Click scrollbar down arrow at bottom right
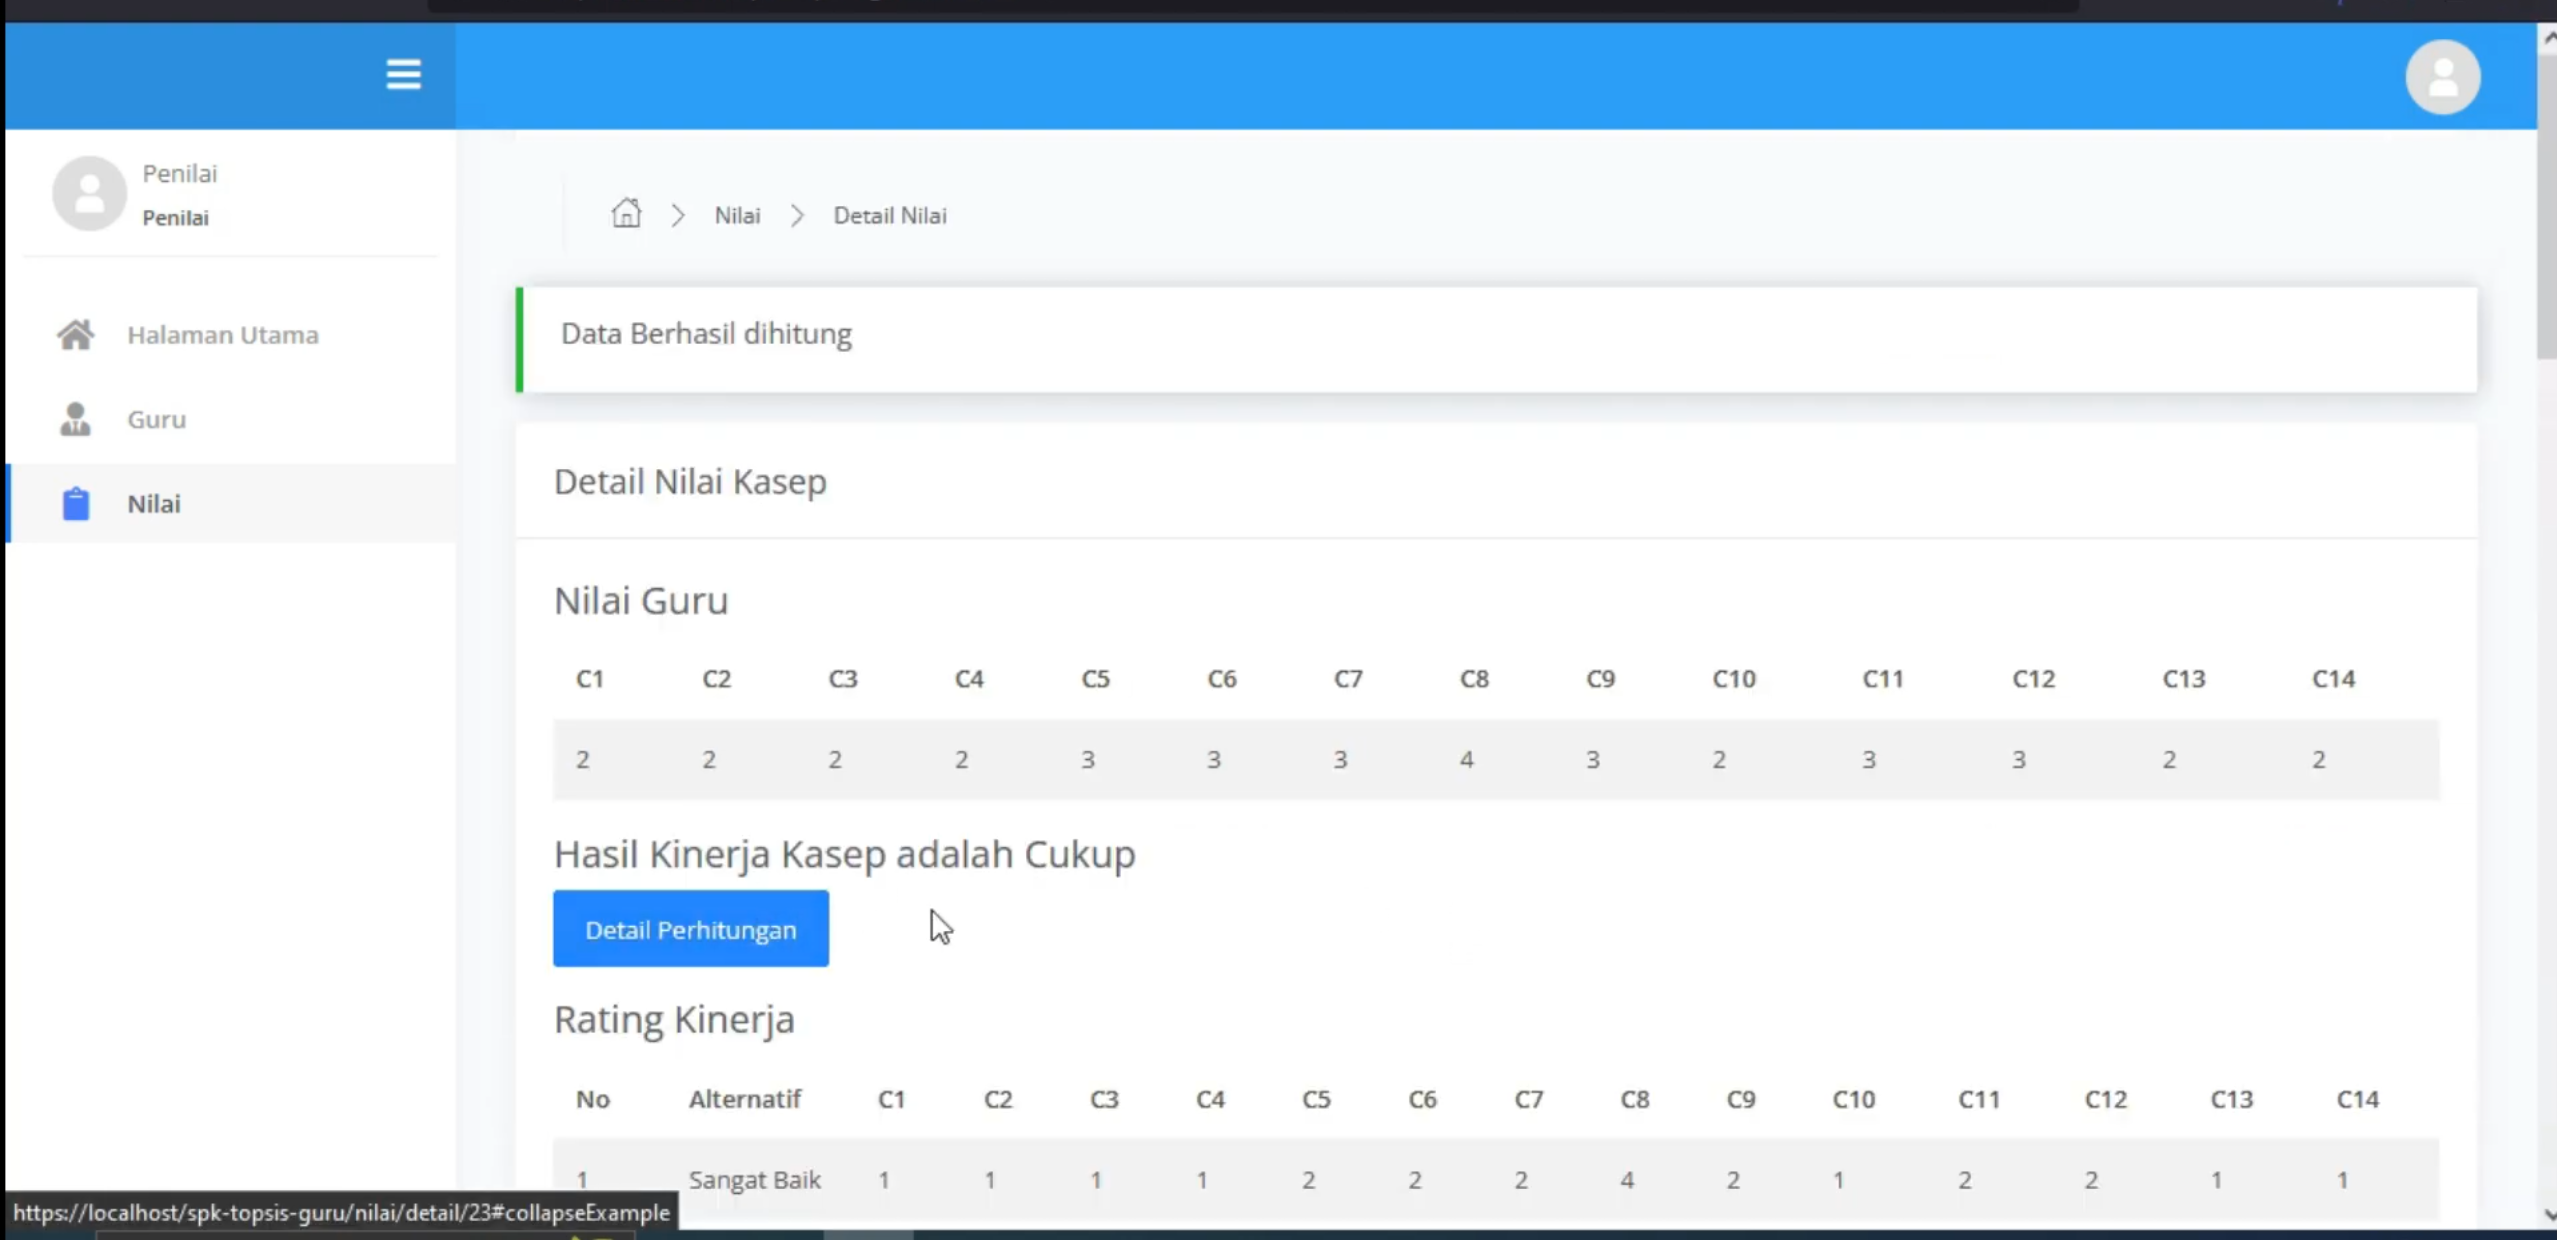 (2547, 1215)
